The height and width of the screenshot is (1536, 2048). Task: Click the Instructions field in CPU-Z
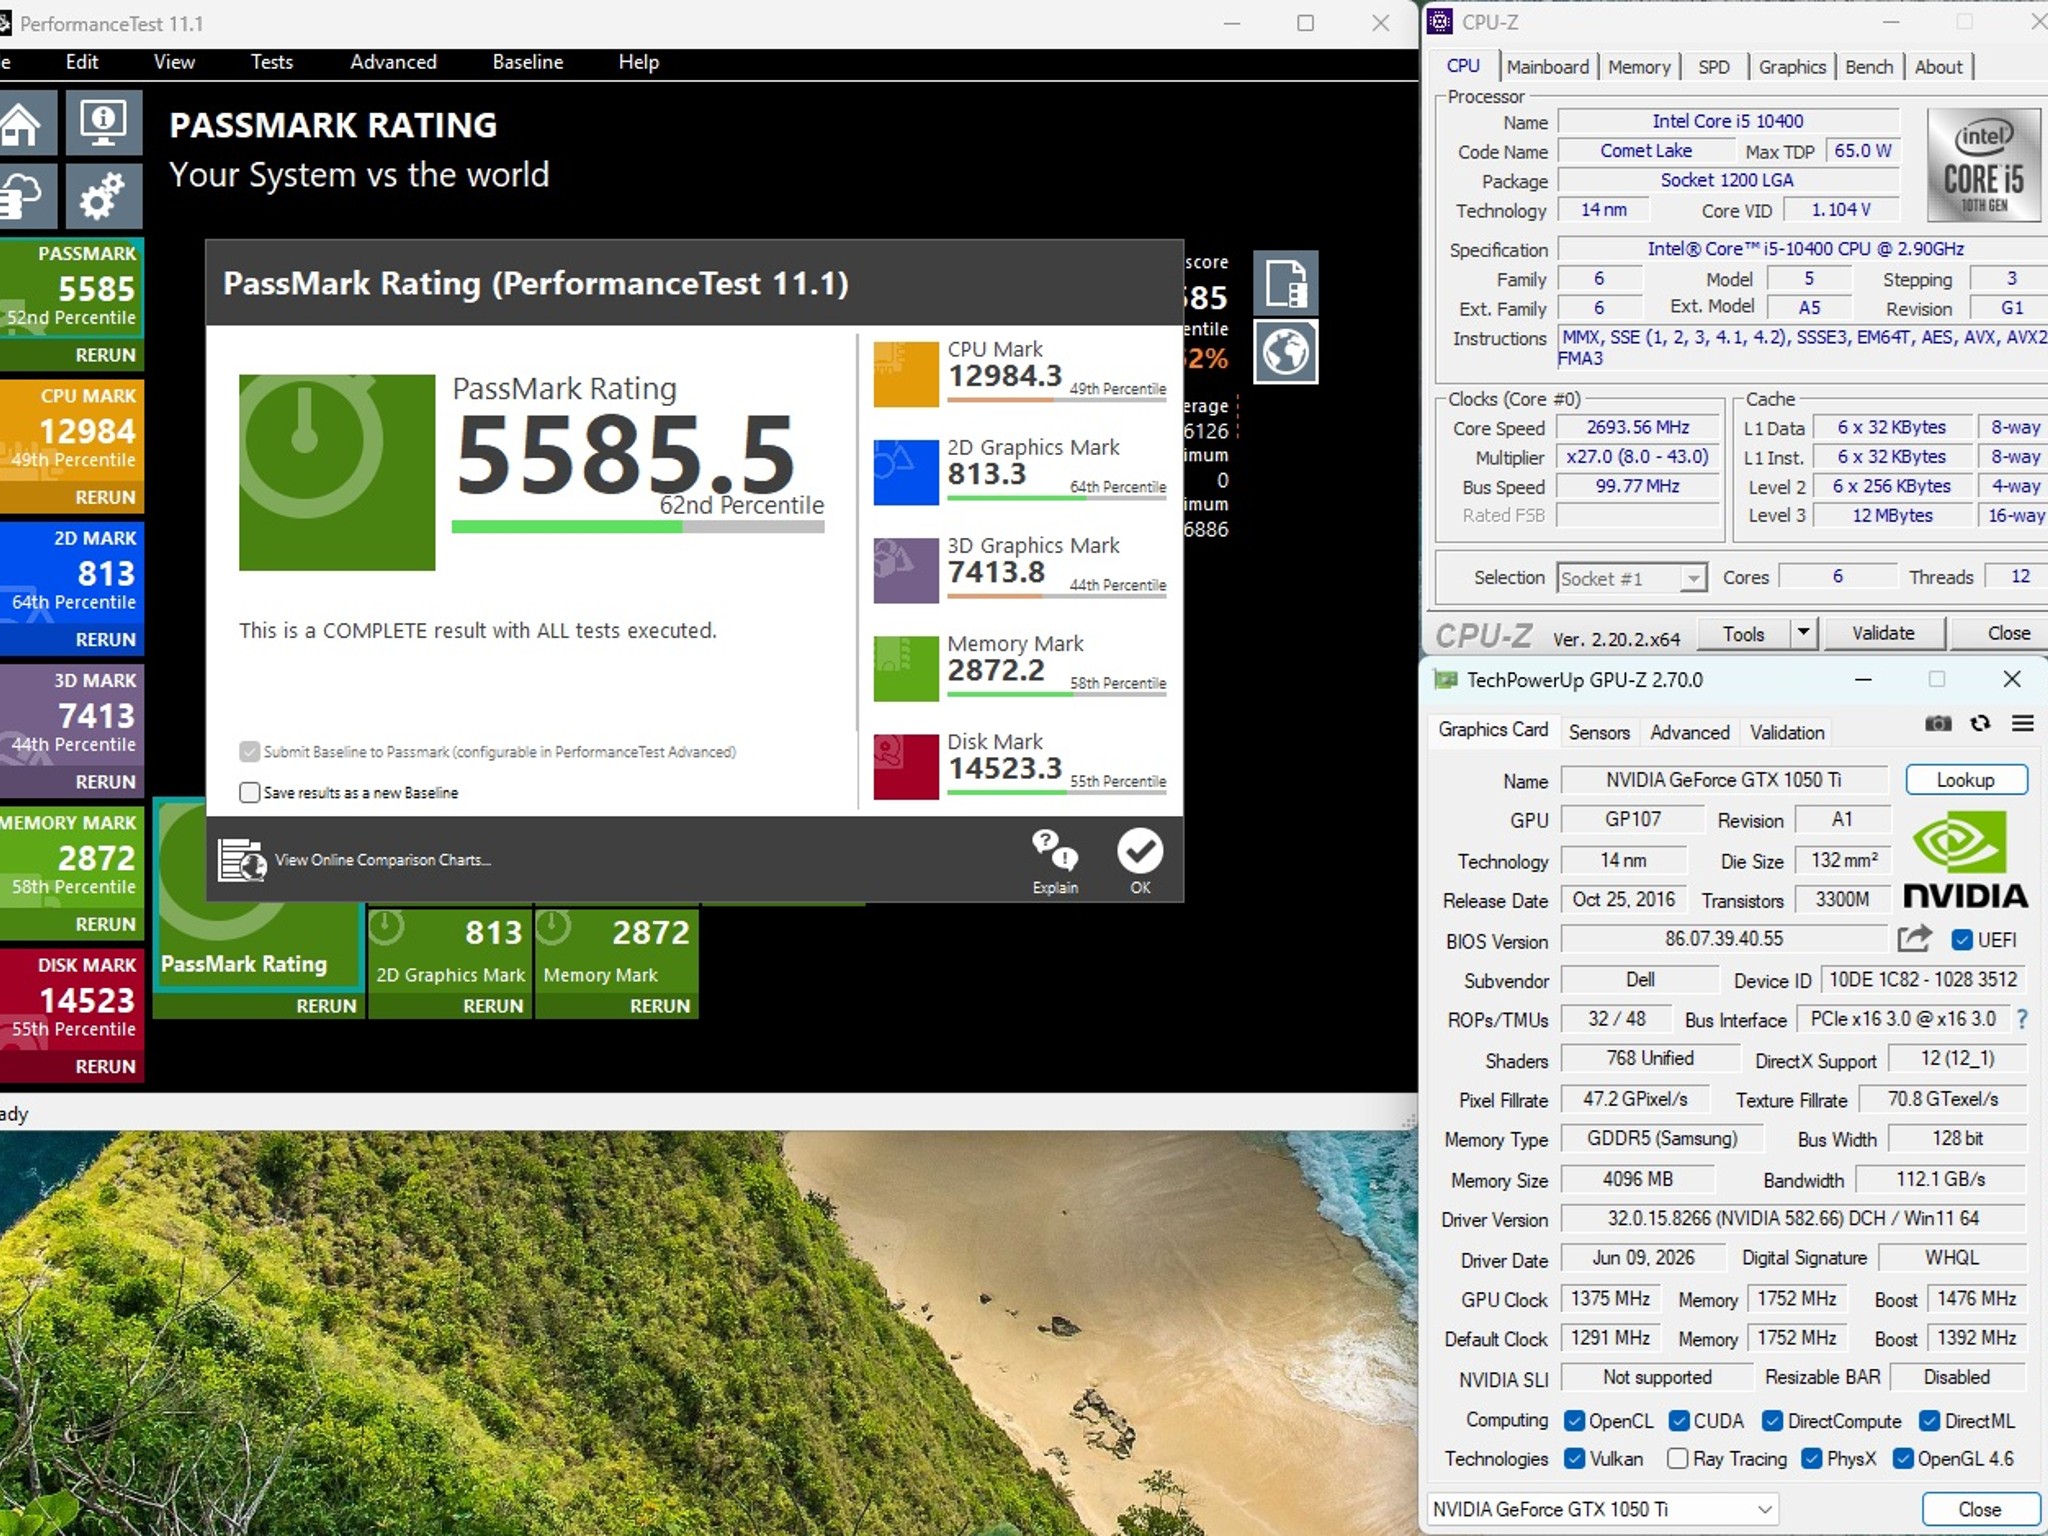pyautogui.click(x=1804, y=348)
